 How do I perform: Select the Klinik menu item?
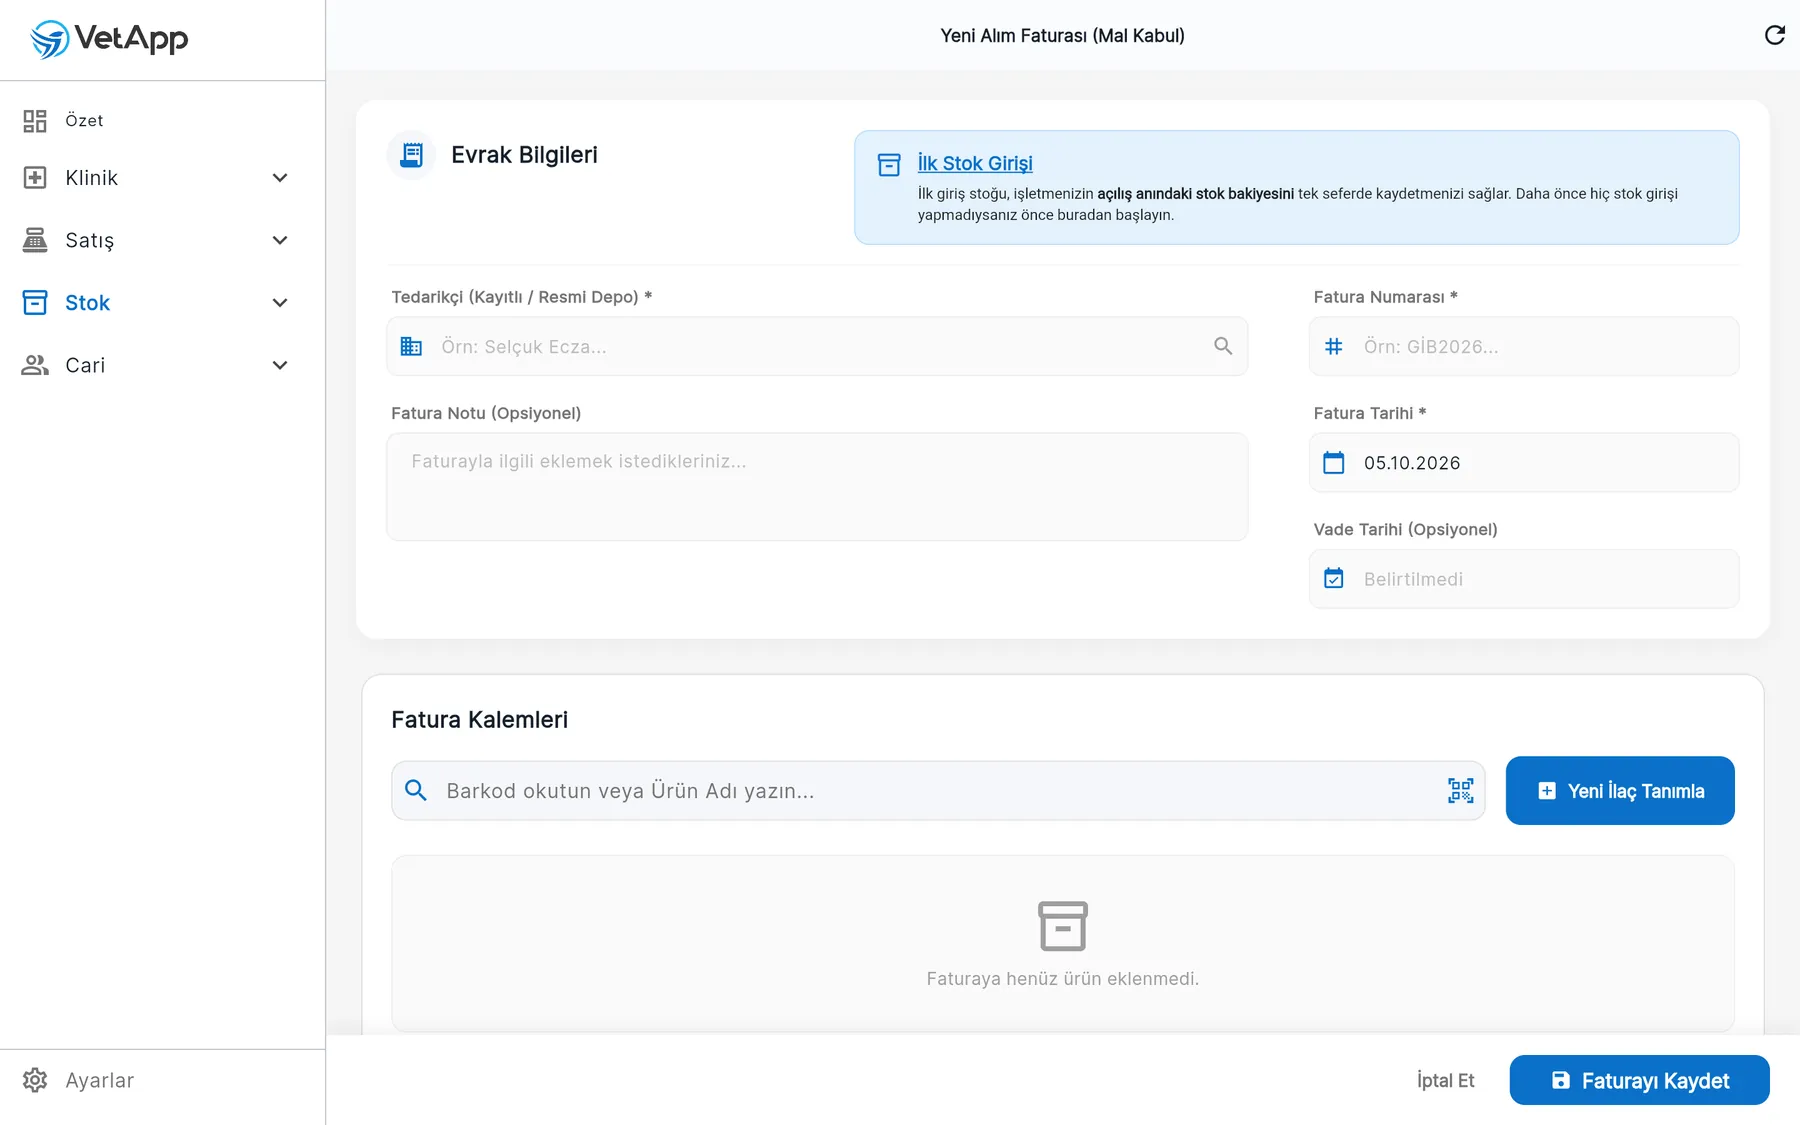(162, 177)
